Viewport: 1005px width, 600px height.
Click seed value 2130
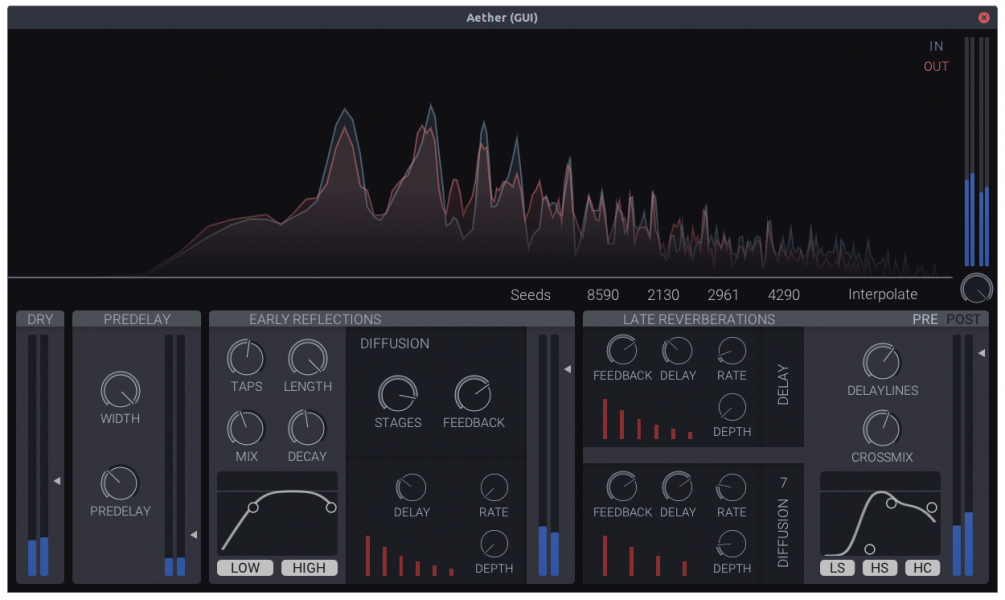[x=663, y=295]
